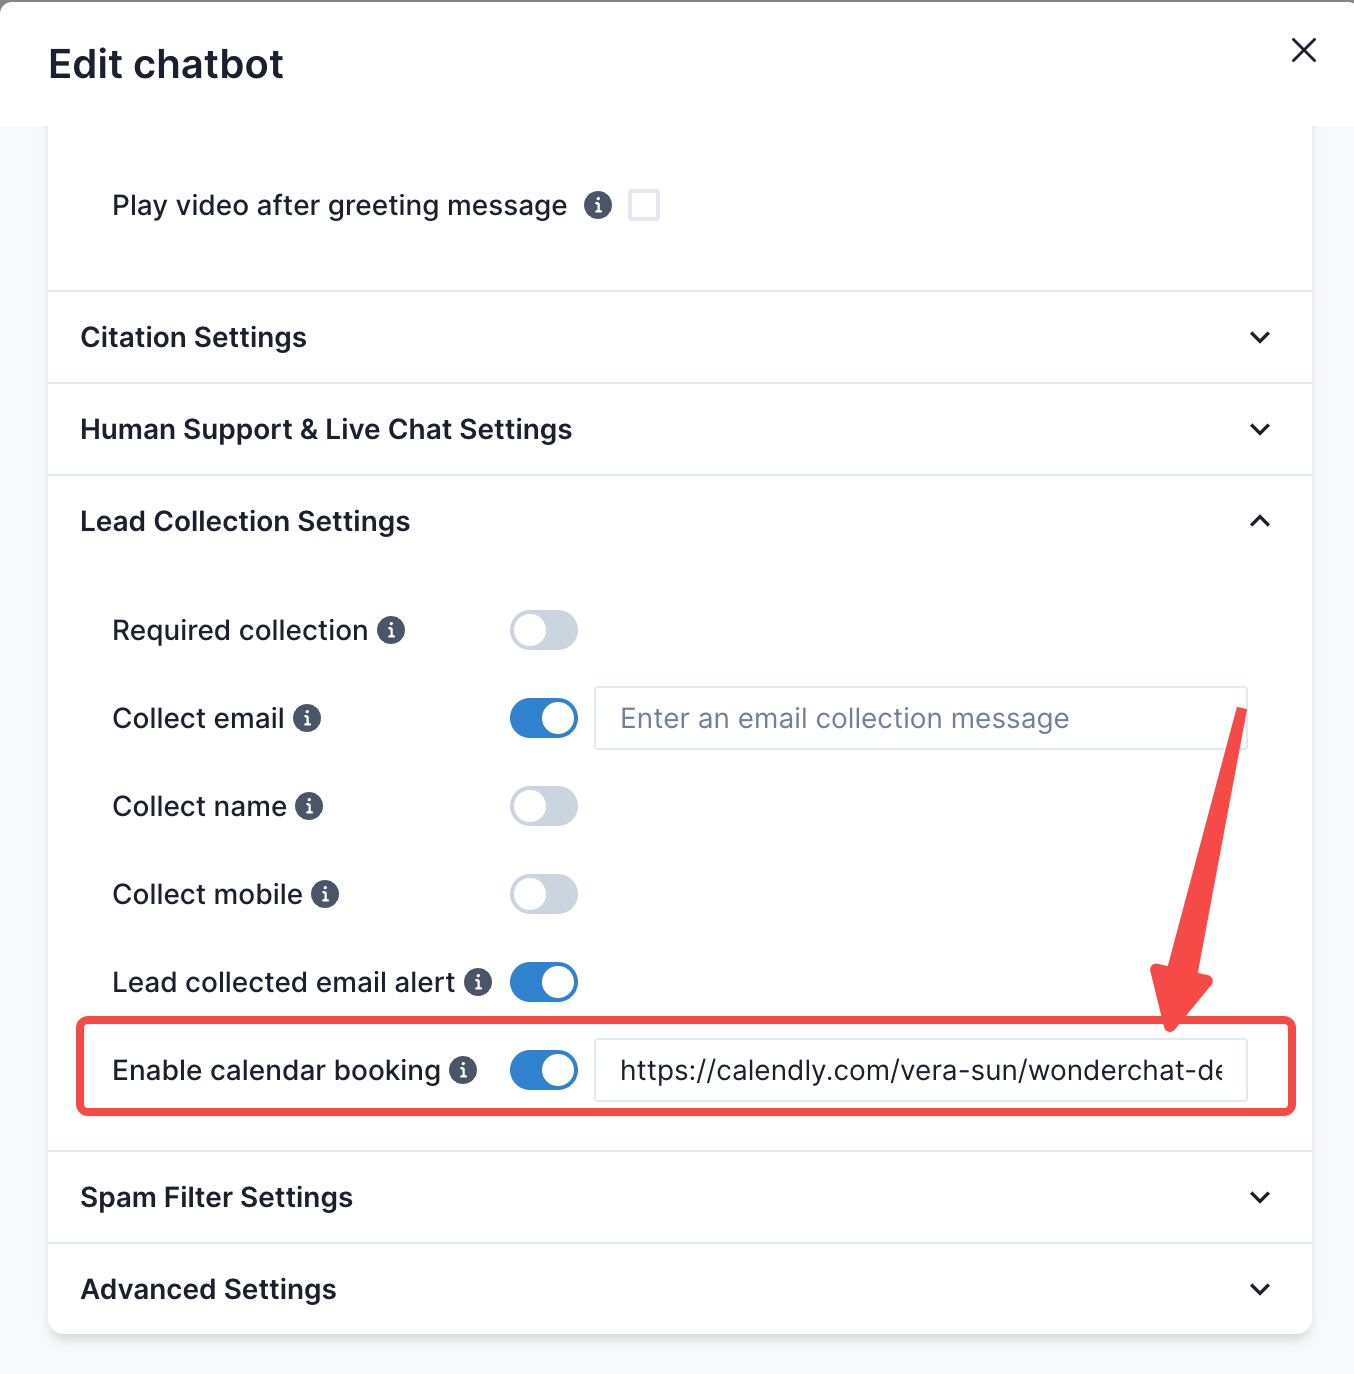1354x1374 pixels.
Task: Click info icon beside Lead collected email alert
Action: click(478, 982)
